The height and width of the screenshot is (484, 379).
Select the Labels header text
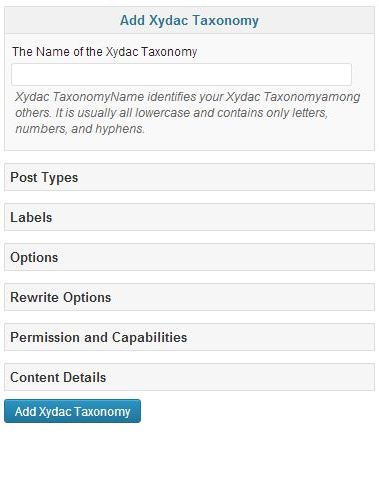(31, 217)
